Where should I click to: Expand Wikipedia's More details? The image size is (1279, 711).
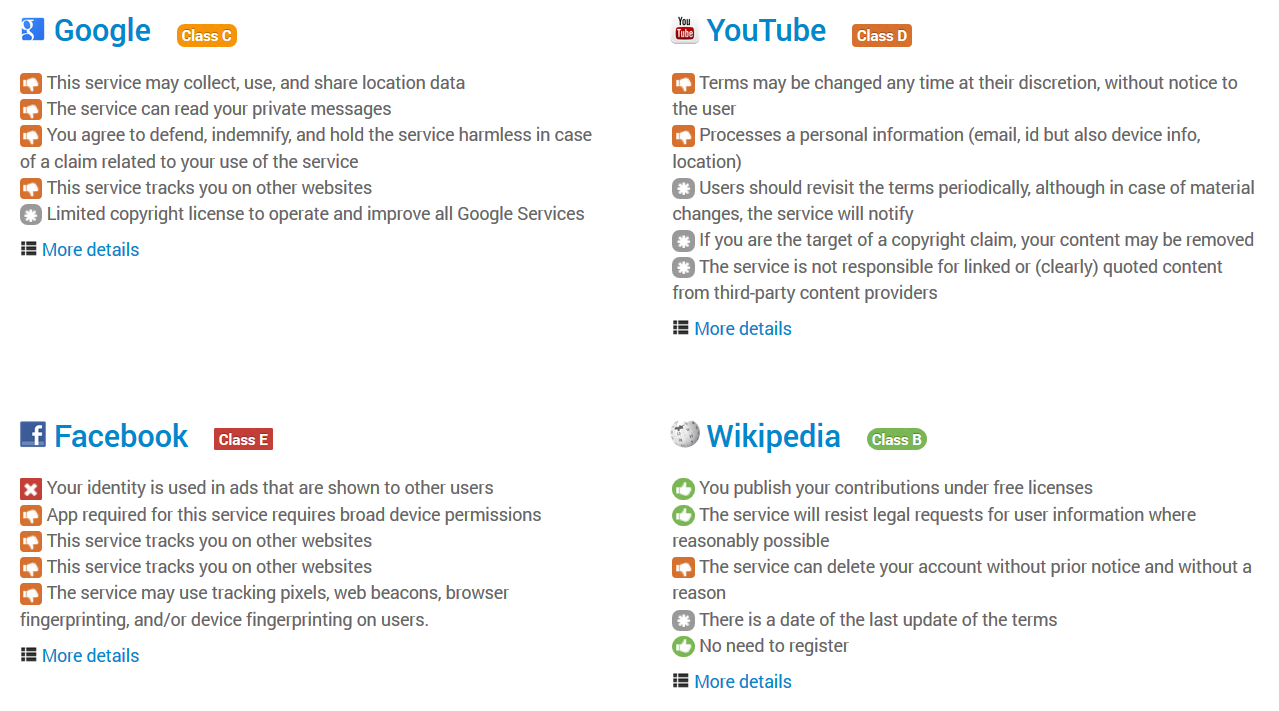pyautogui.click(x=743, y=682)
